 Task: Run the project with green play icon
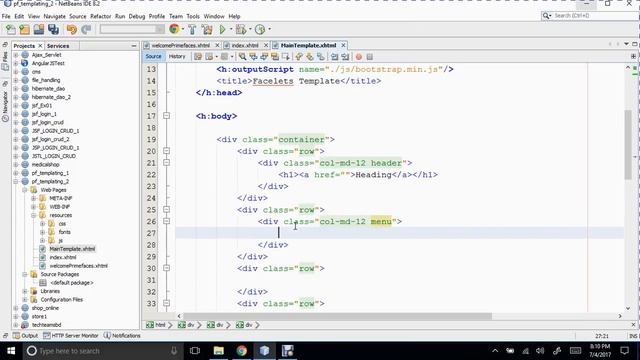222,29
